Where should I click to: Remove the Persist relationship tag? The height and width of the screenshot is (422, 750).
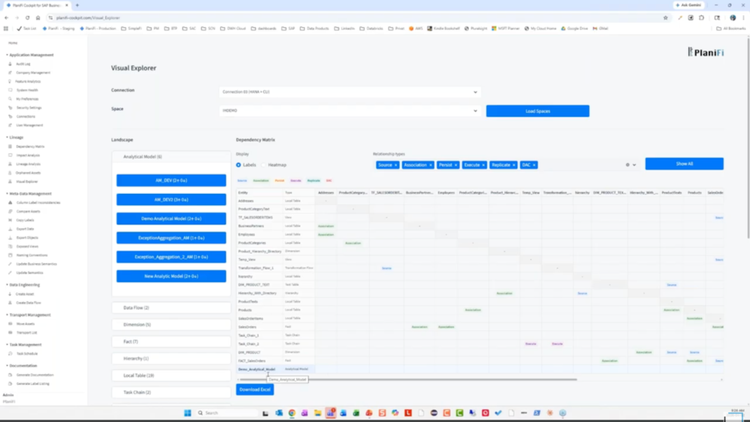tap(456, 165)
